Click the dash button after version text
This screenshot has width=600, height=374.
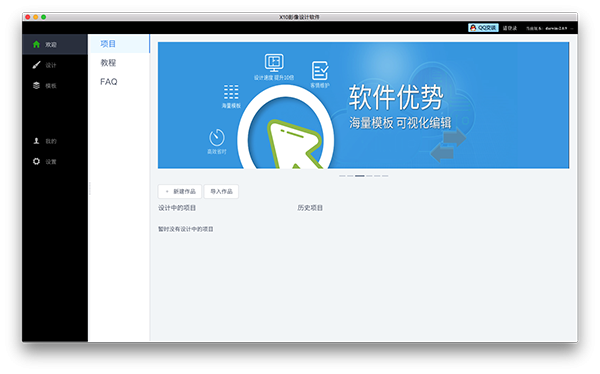click(x=572, y=28)
